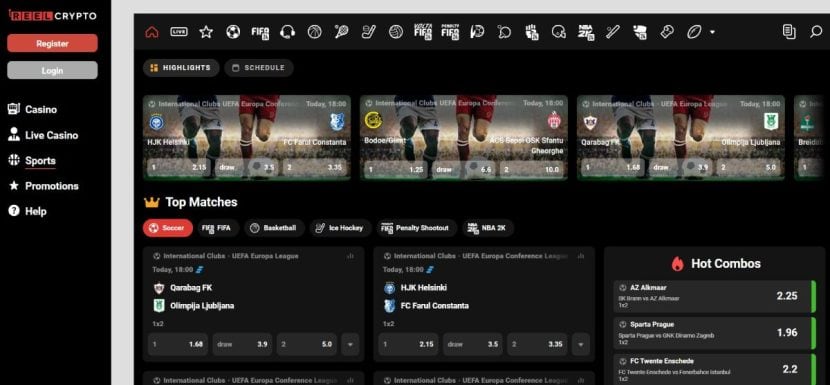Screen dimensions: 830x385
Task: Pick the draw 3.9 odds for Qarabag match
Action: (x=242, y=344)
